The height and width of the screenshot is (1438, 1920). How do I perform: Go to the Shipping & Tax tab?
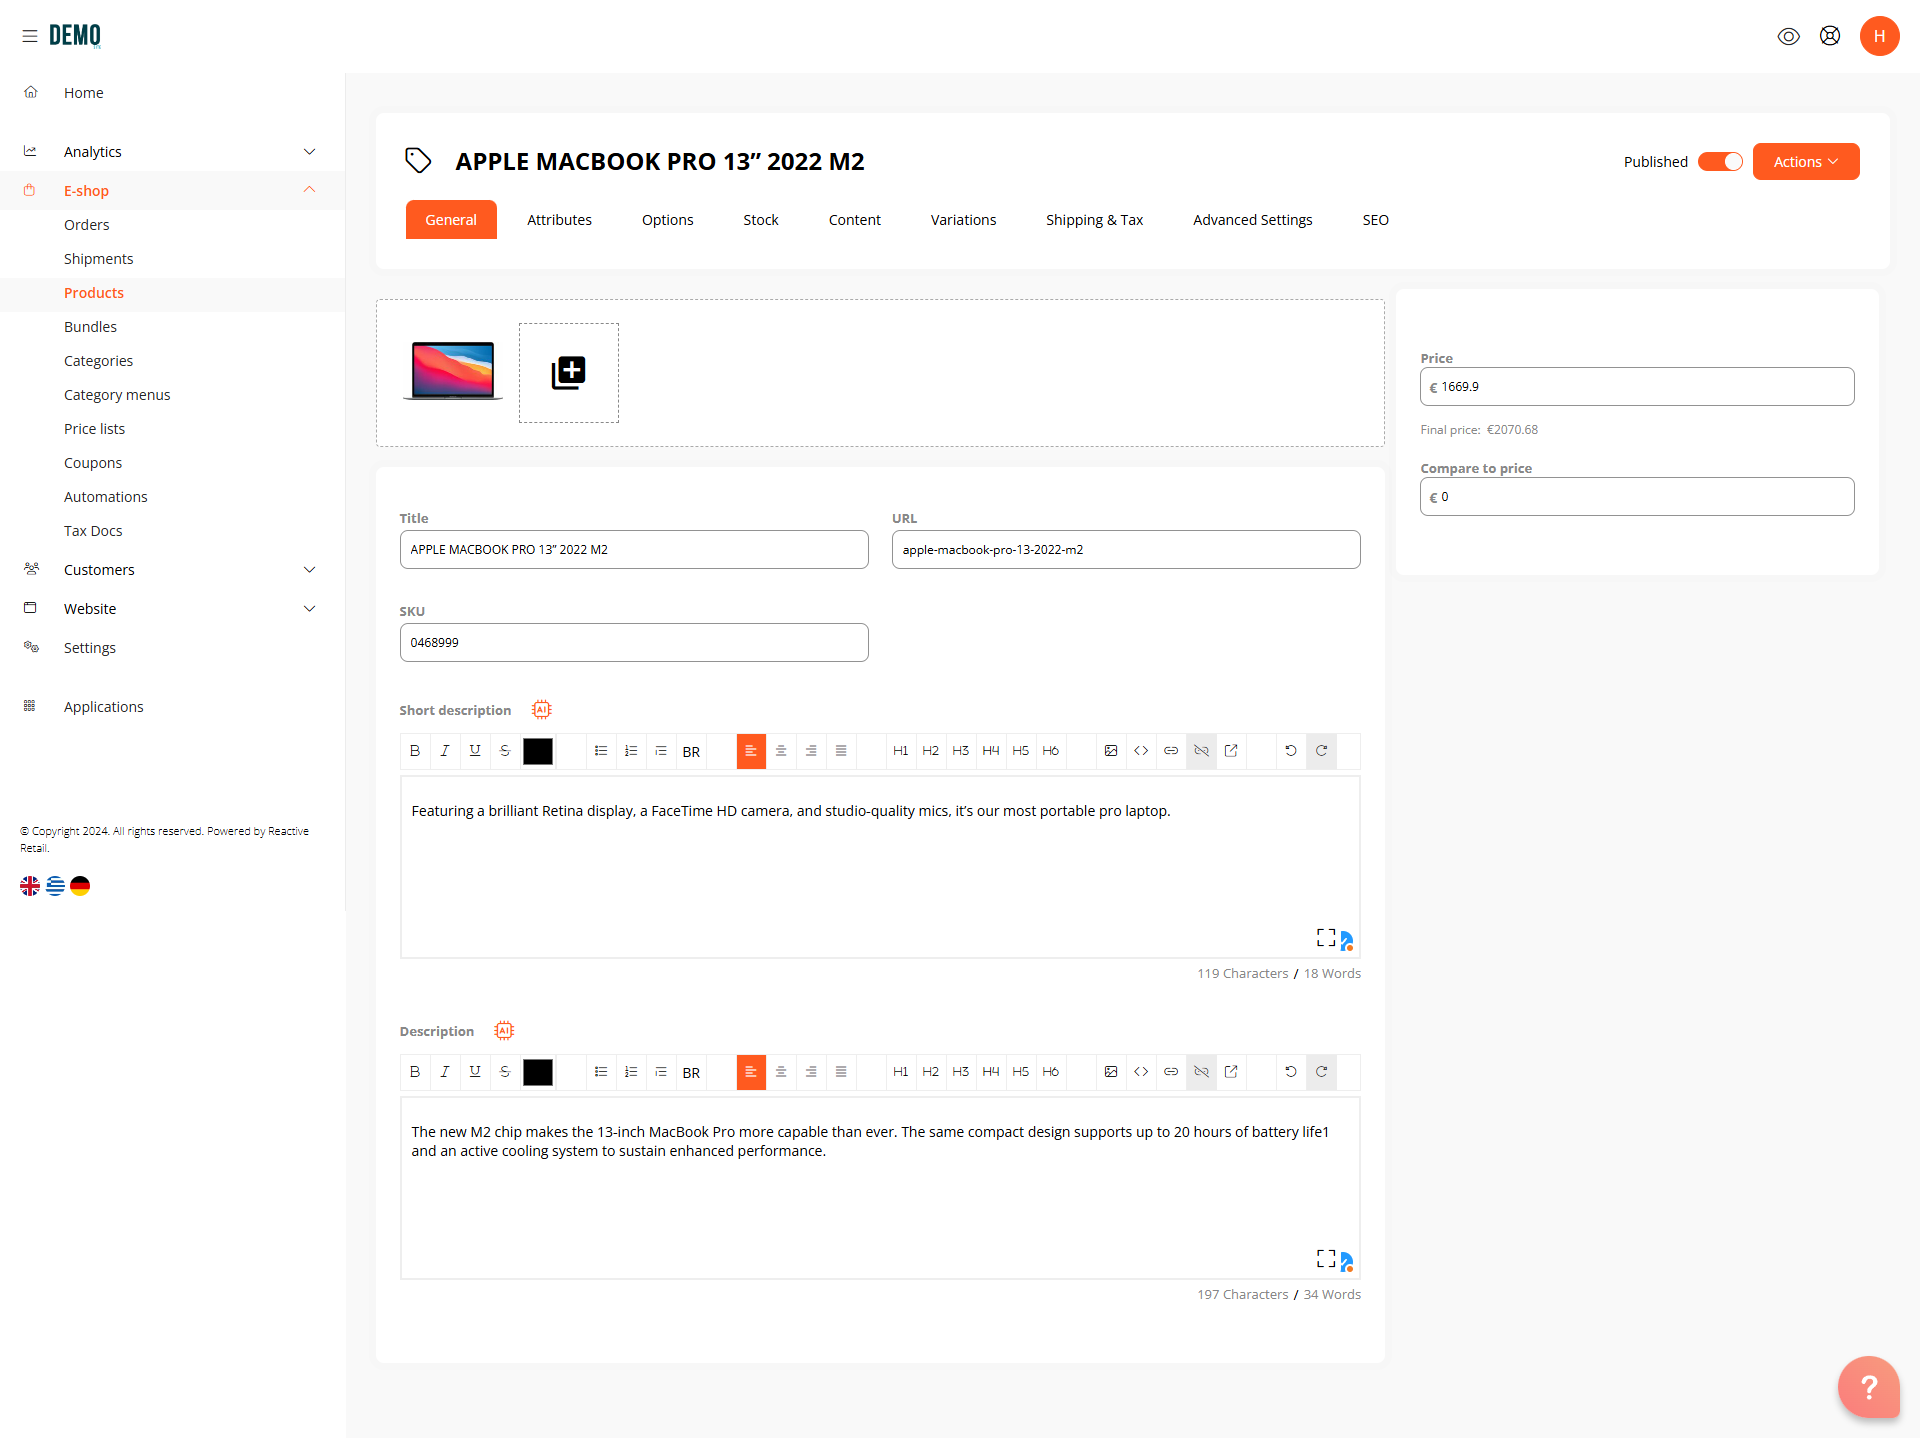(1094, 220)
